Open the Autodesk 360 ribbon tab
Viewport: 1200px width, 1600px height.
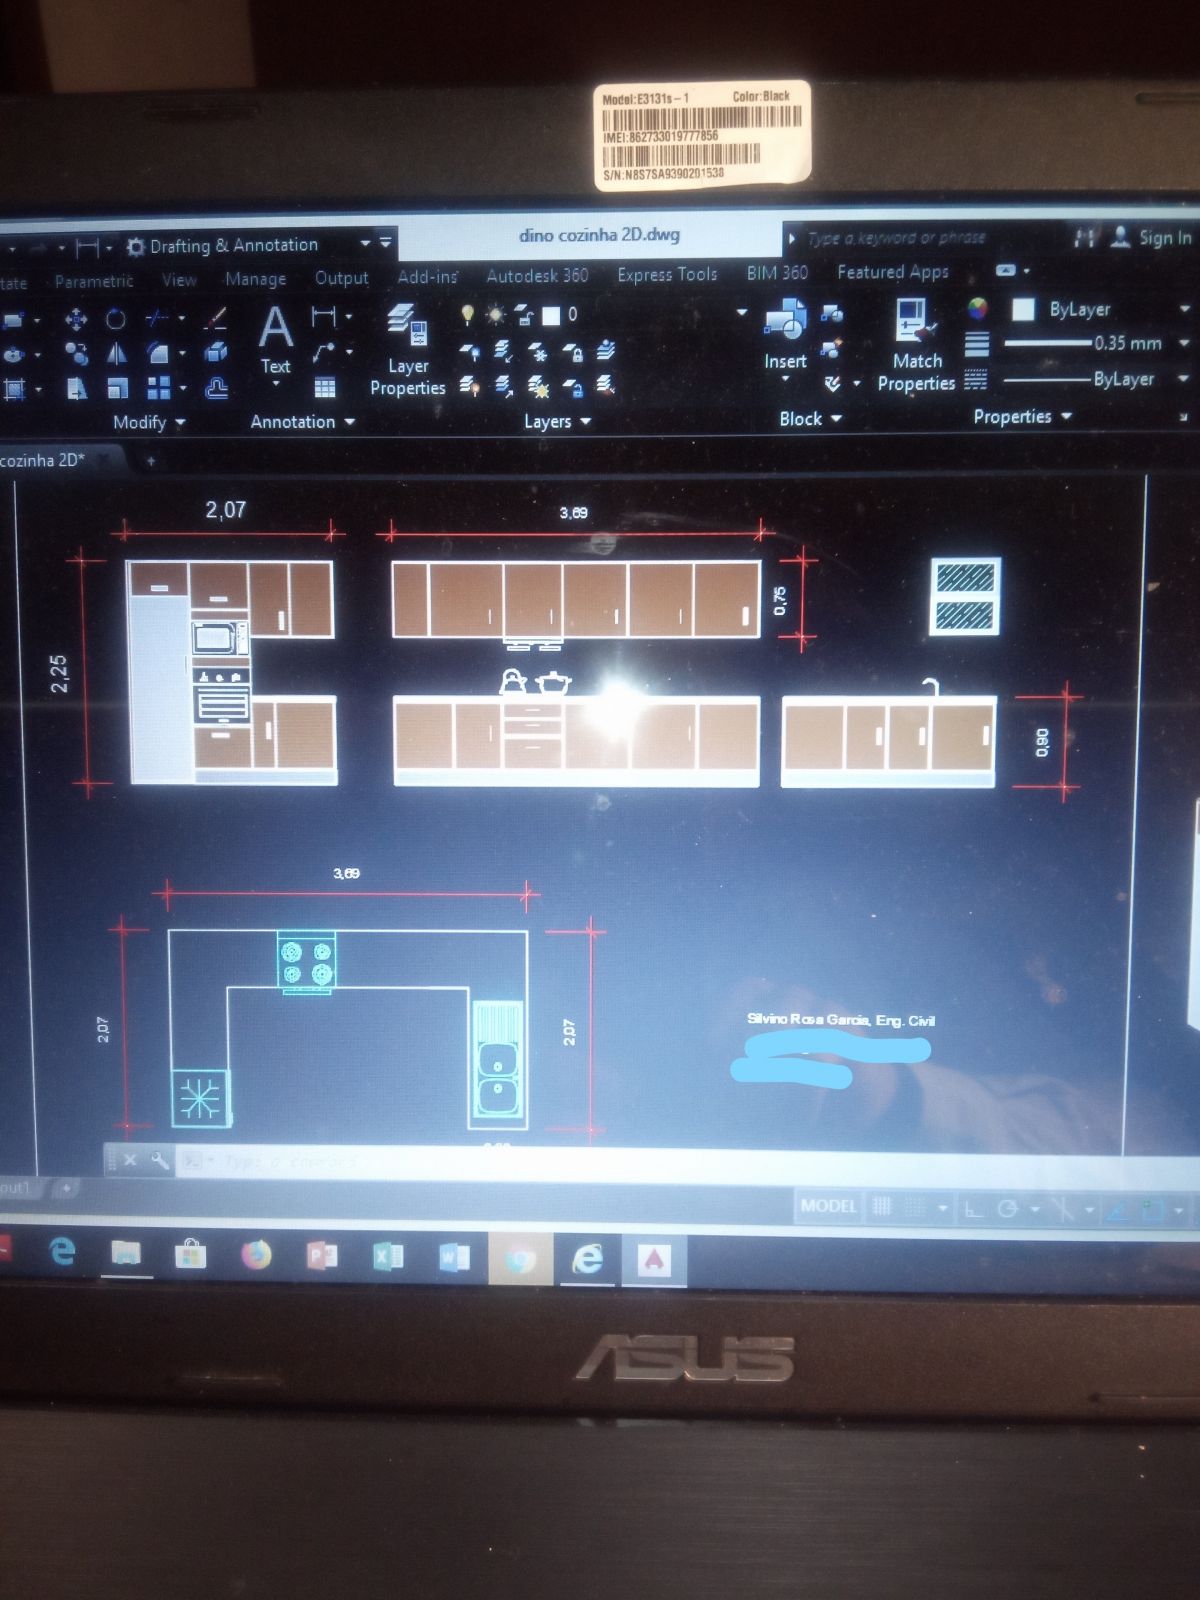point(537,275)
